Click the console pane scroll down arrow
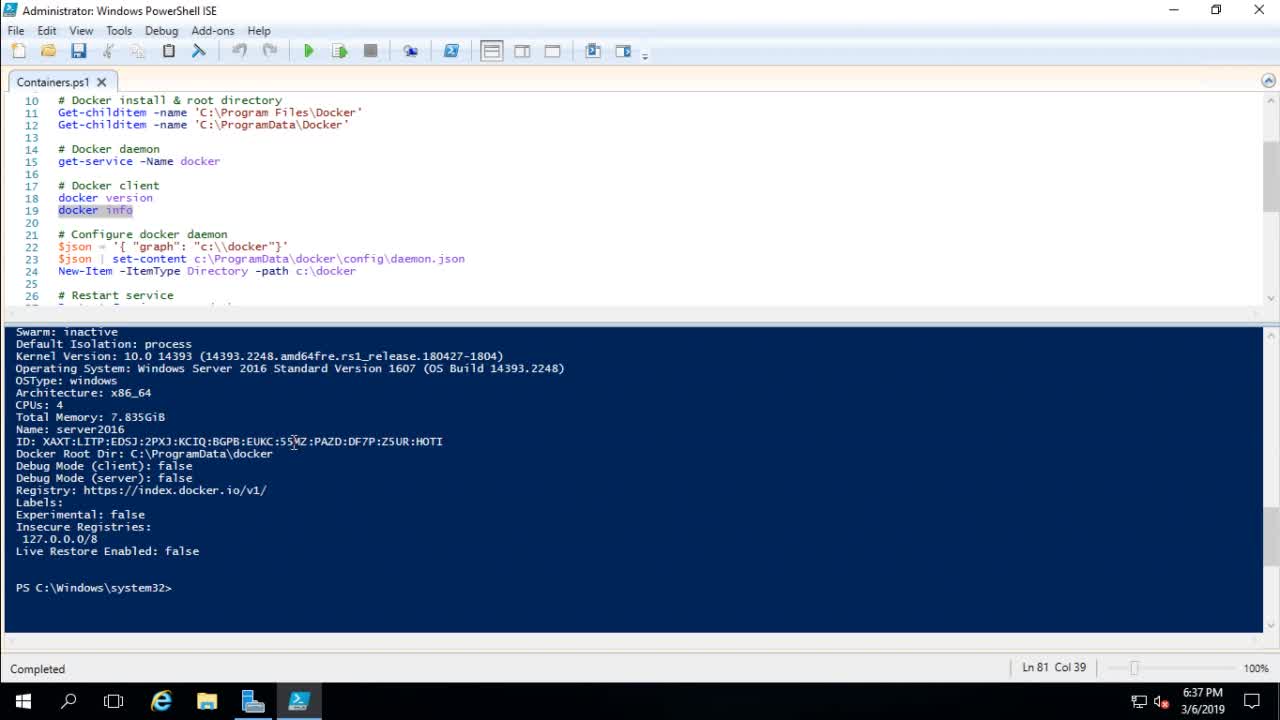 pyautogui.click(x=1271, y=626)
